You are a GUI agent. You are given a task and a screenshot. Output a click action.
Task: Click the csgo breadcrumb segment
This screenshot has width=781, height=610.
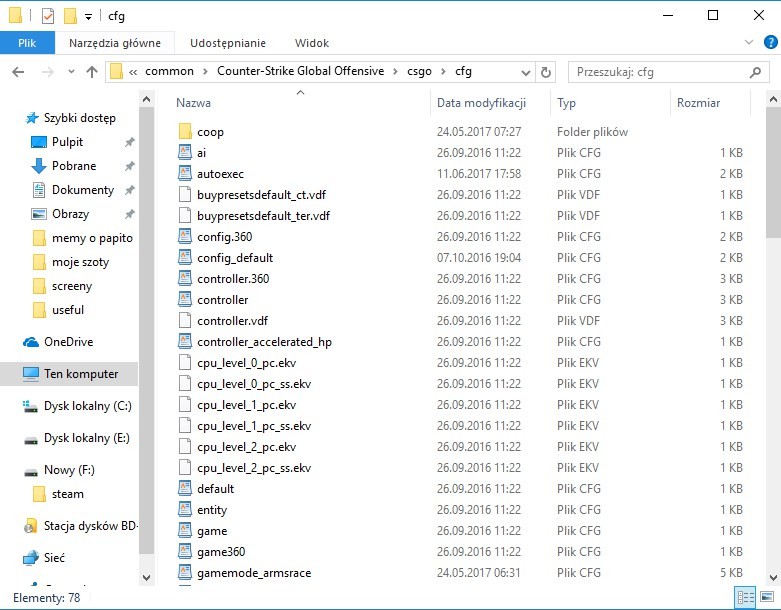click(419, 71)
